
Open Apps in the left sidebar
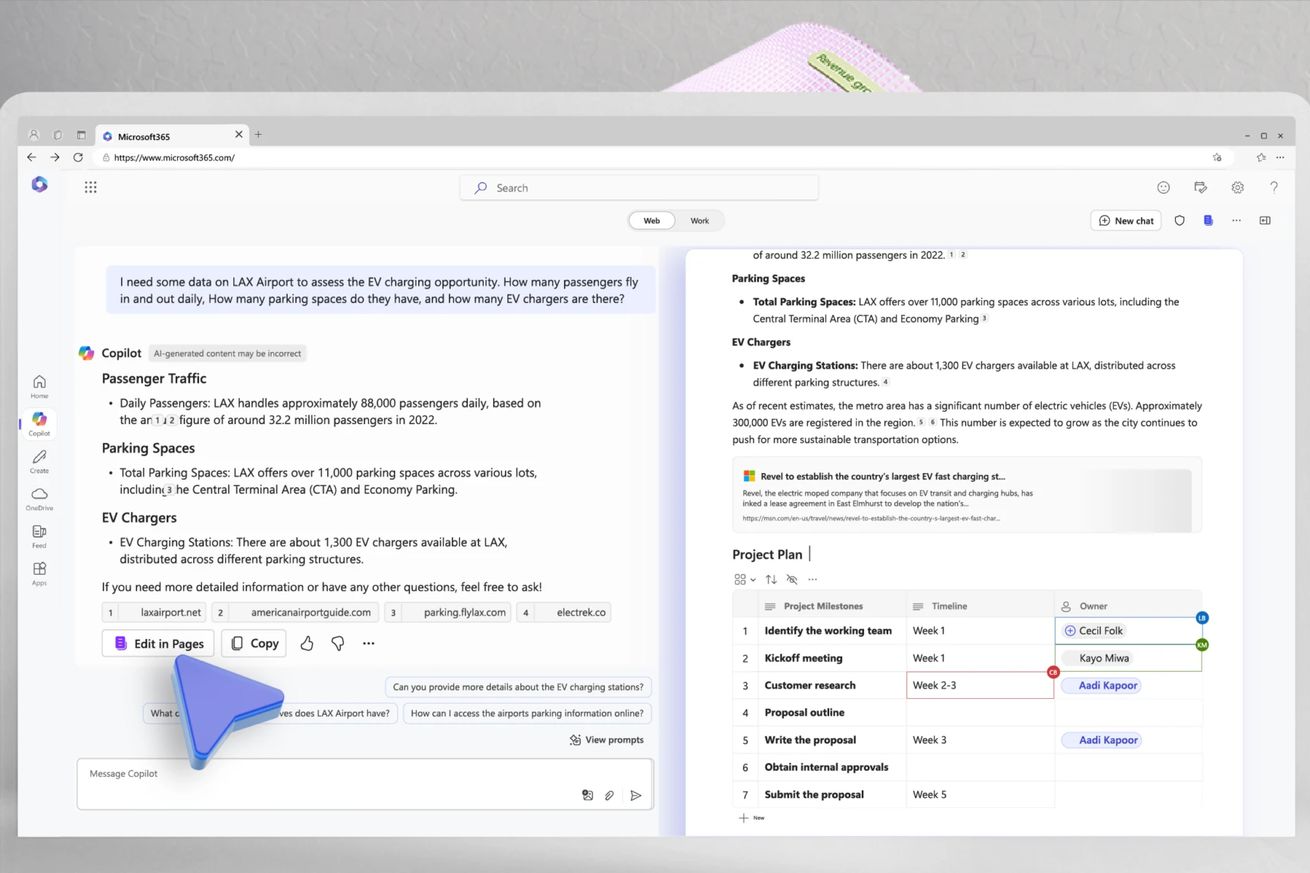(x=39, y=573)
